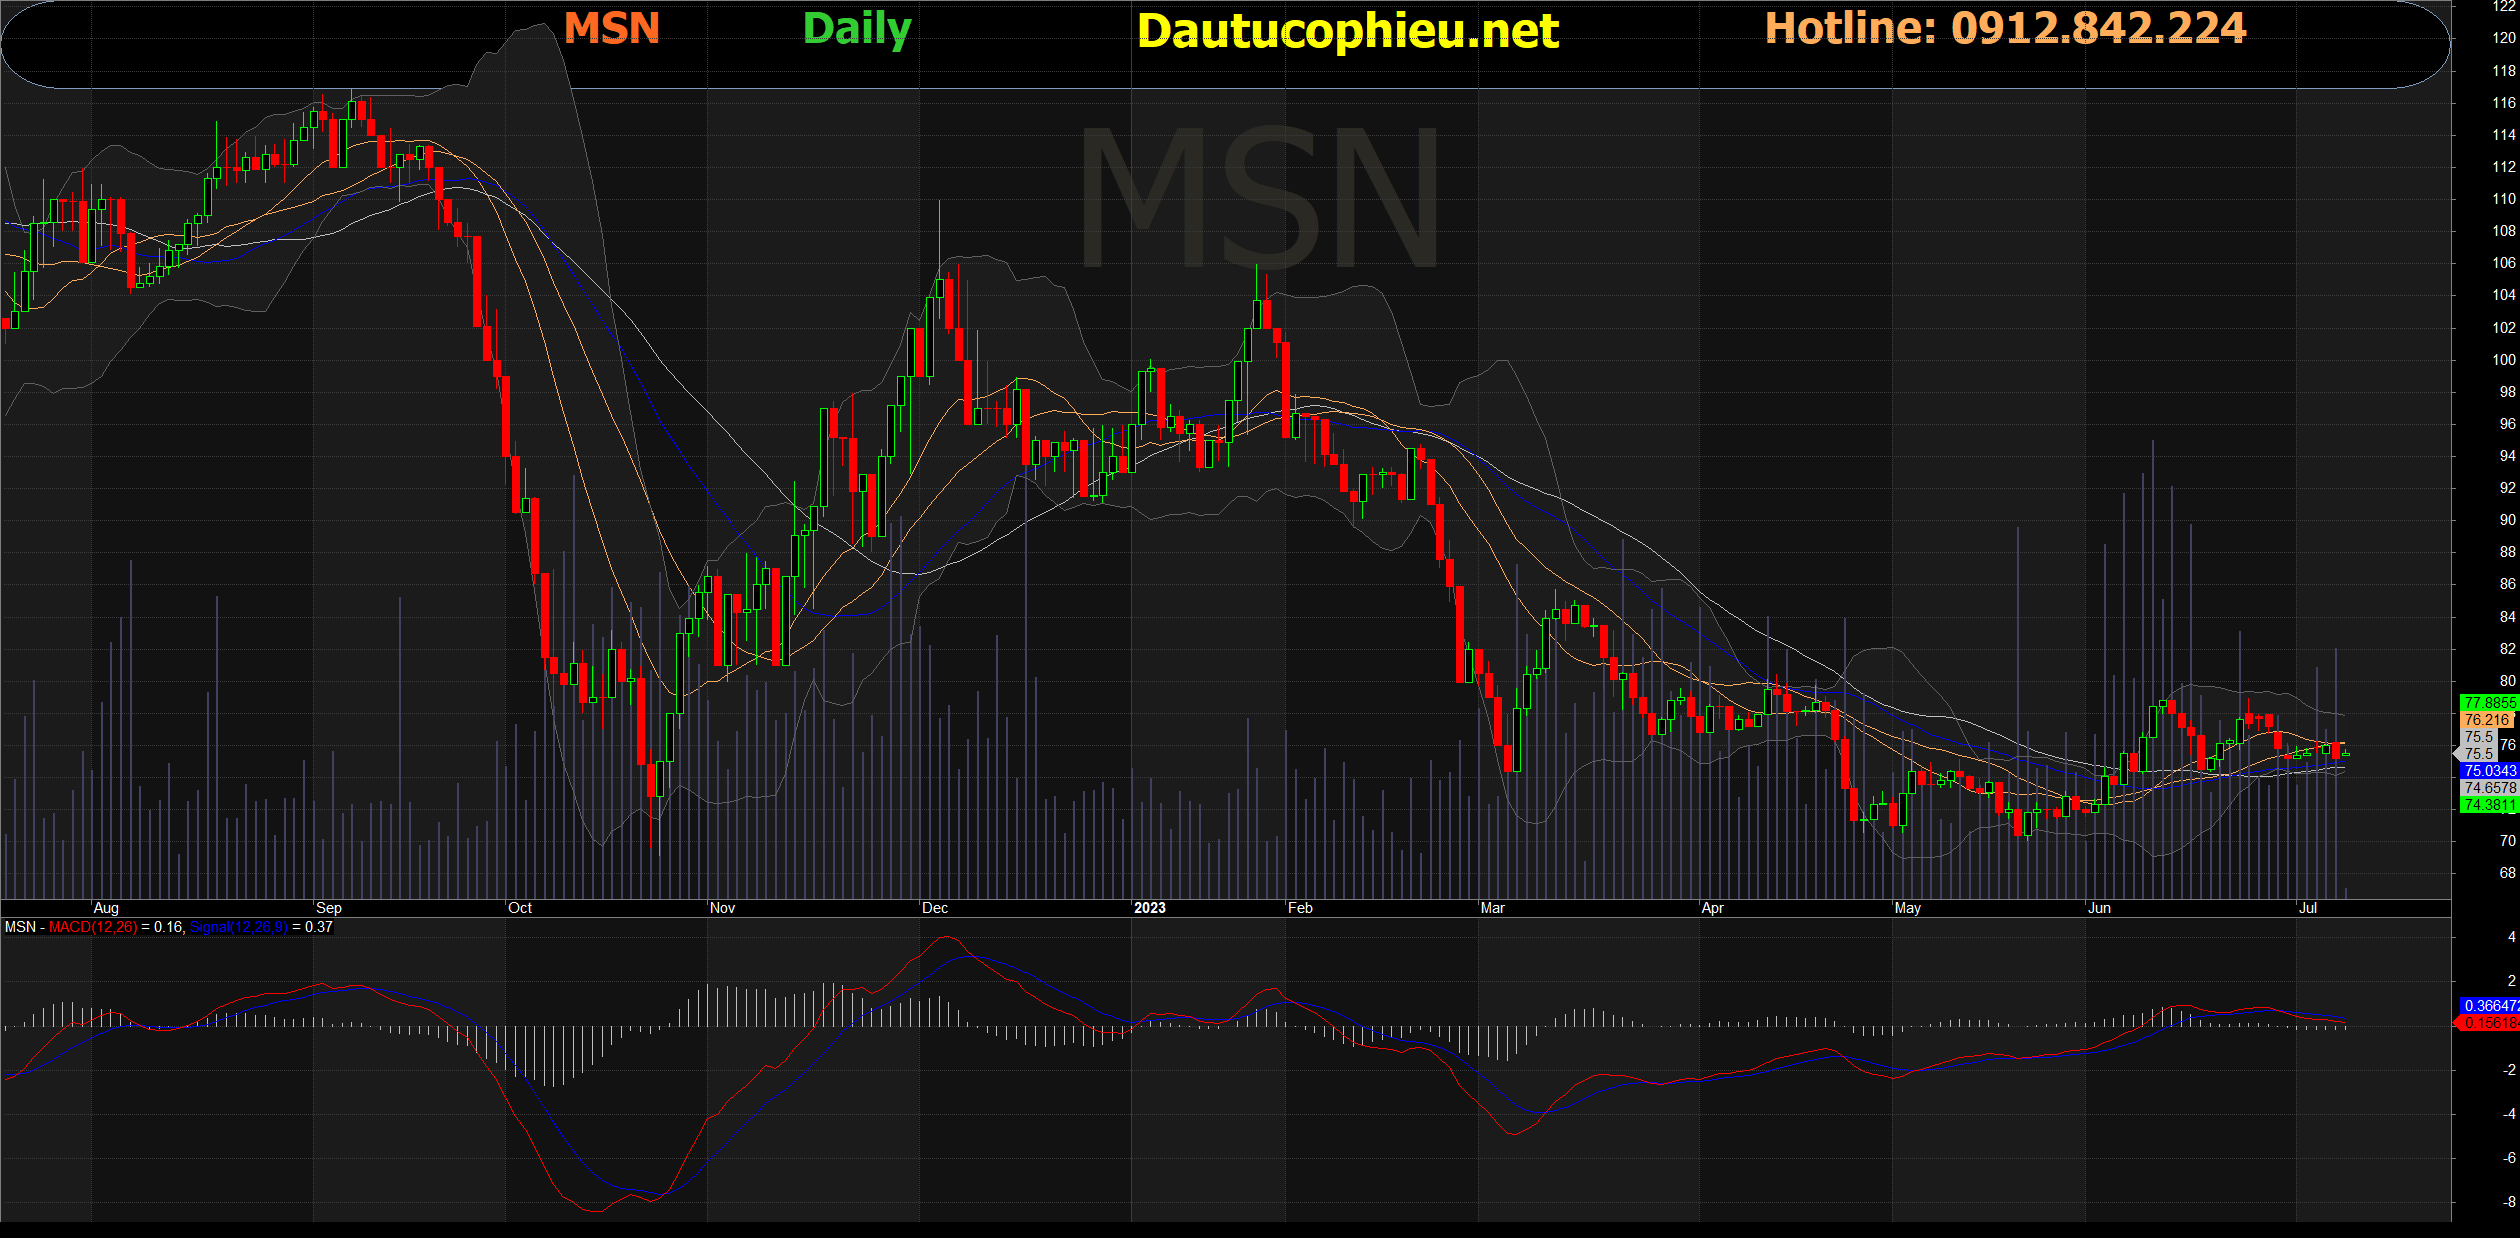Click the 120 price axis label

[2504, 38]
